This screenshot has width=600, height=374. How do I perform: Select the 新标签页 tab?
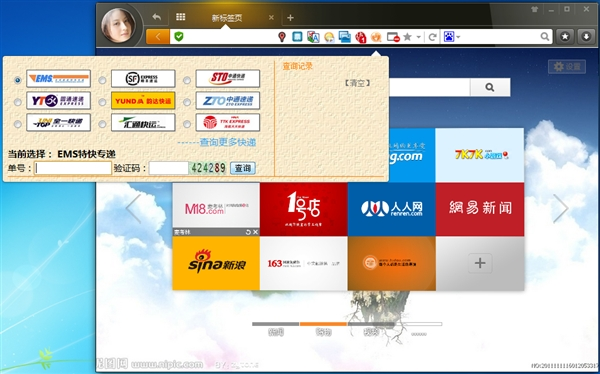point(227,18)
